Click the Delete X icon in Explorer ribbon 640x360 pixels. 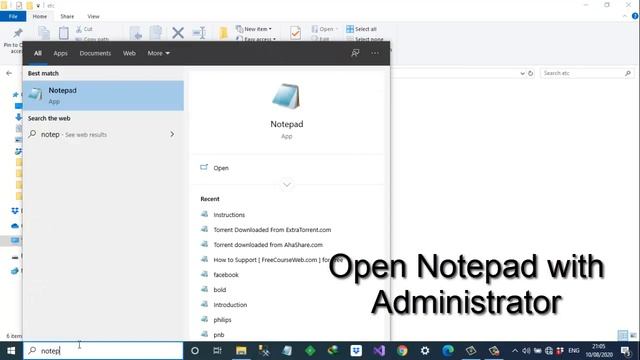pos(178,33)
